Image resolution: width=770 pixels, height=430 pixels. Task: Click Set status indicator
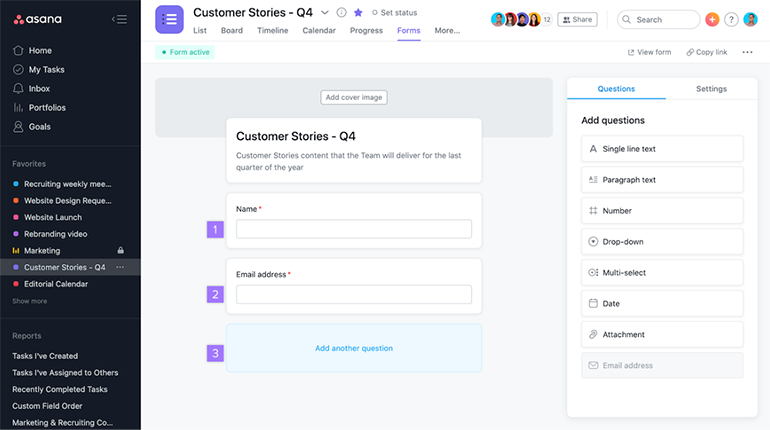(394, 13)
